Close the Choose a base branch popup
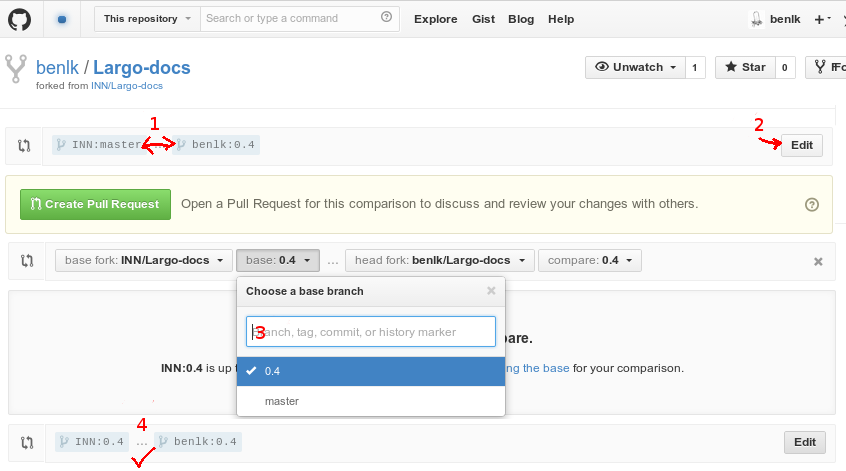Viewport: 846px width, 471px height. coord(491,290)
